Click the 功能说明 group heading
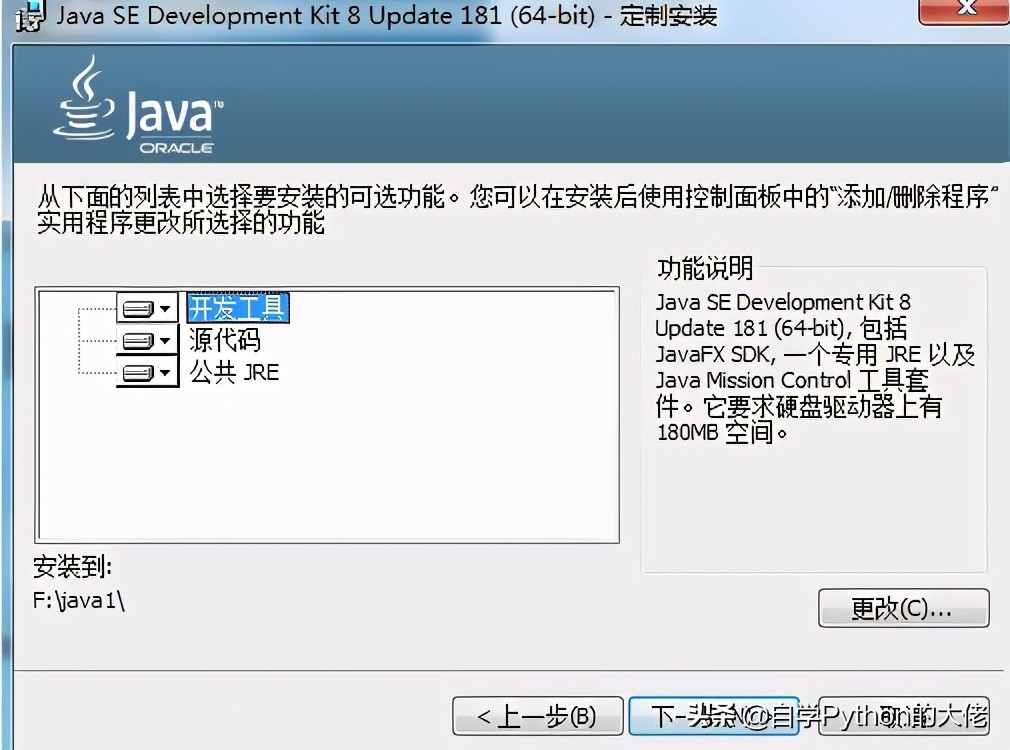1010x750 pixels. tap(705, 267)
